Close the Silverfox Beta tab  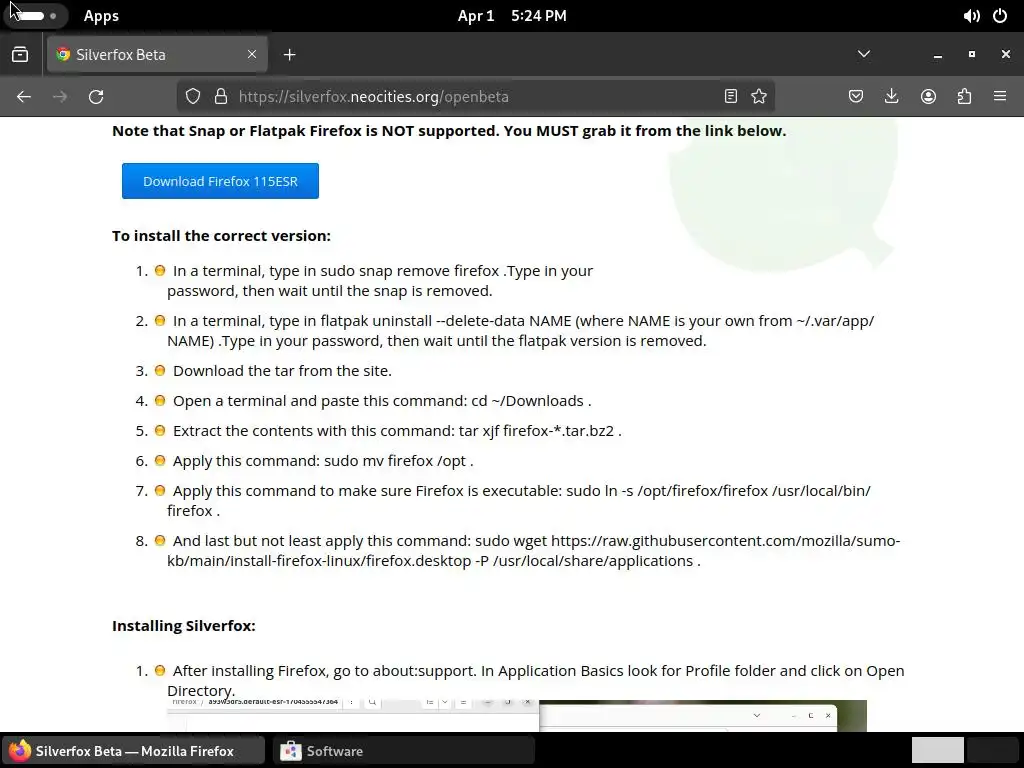252,54
